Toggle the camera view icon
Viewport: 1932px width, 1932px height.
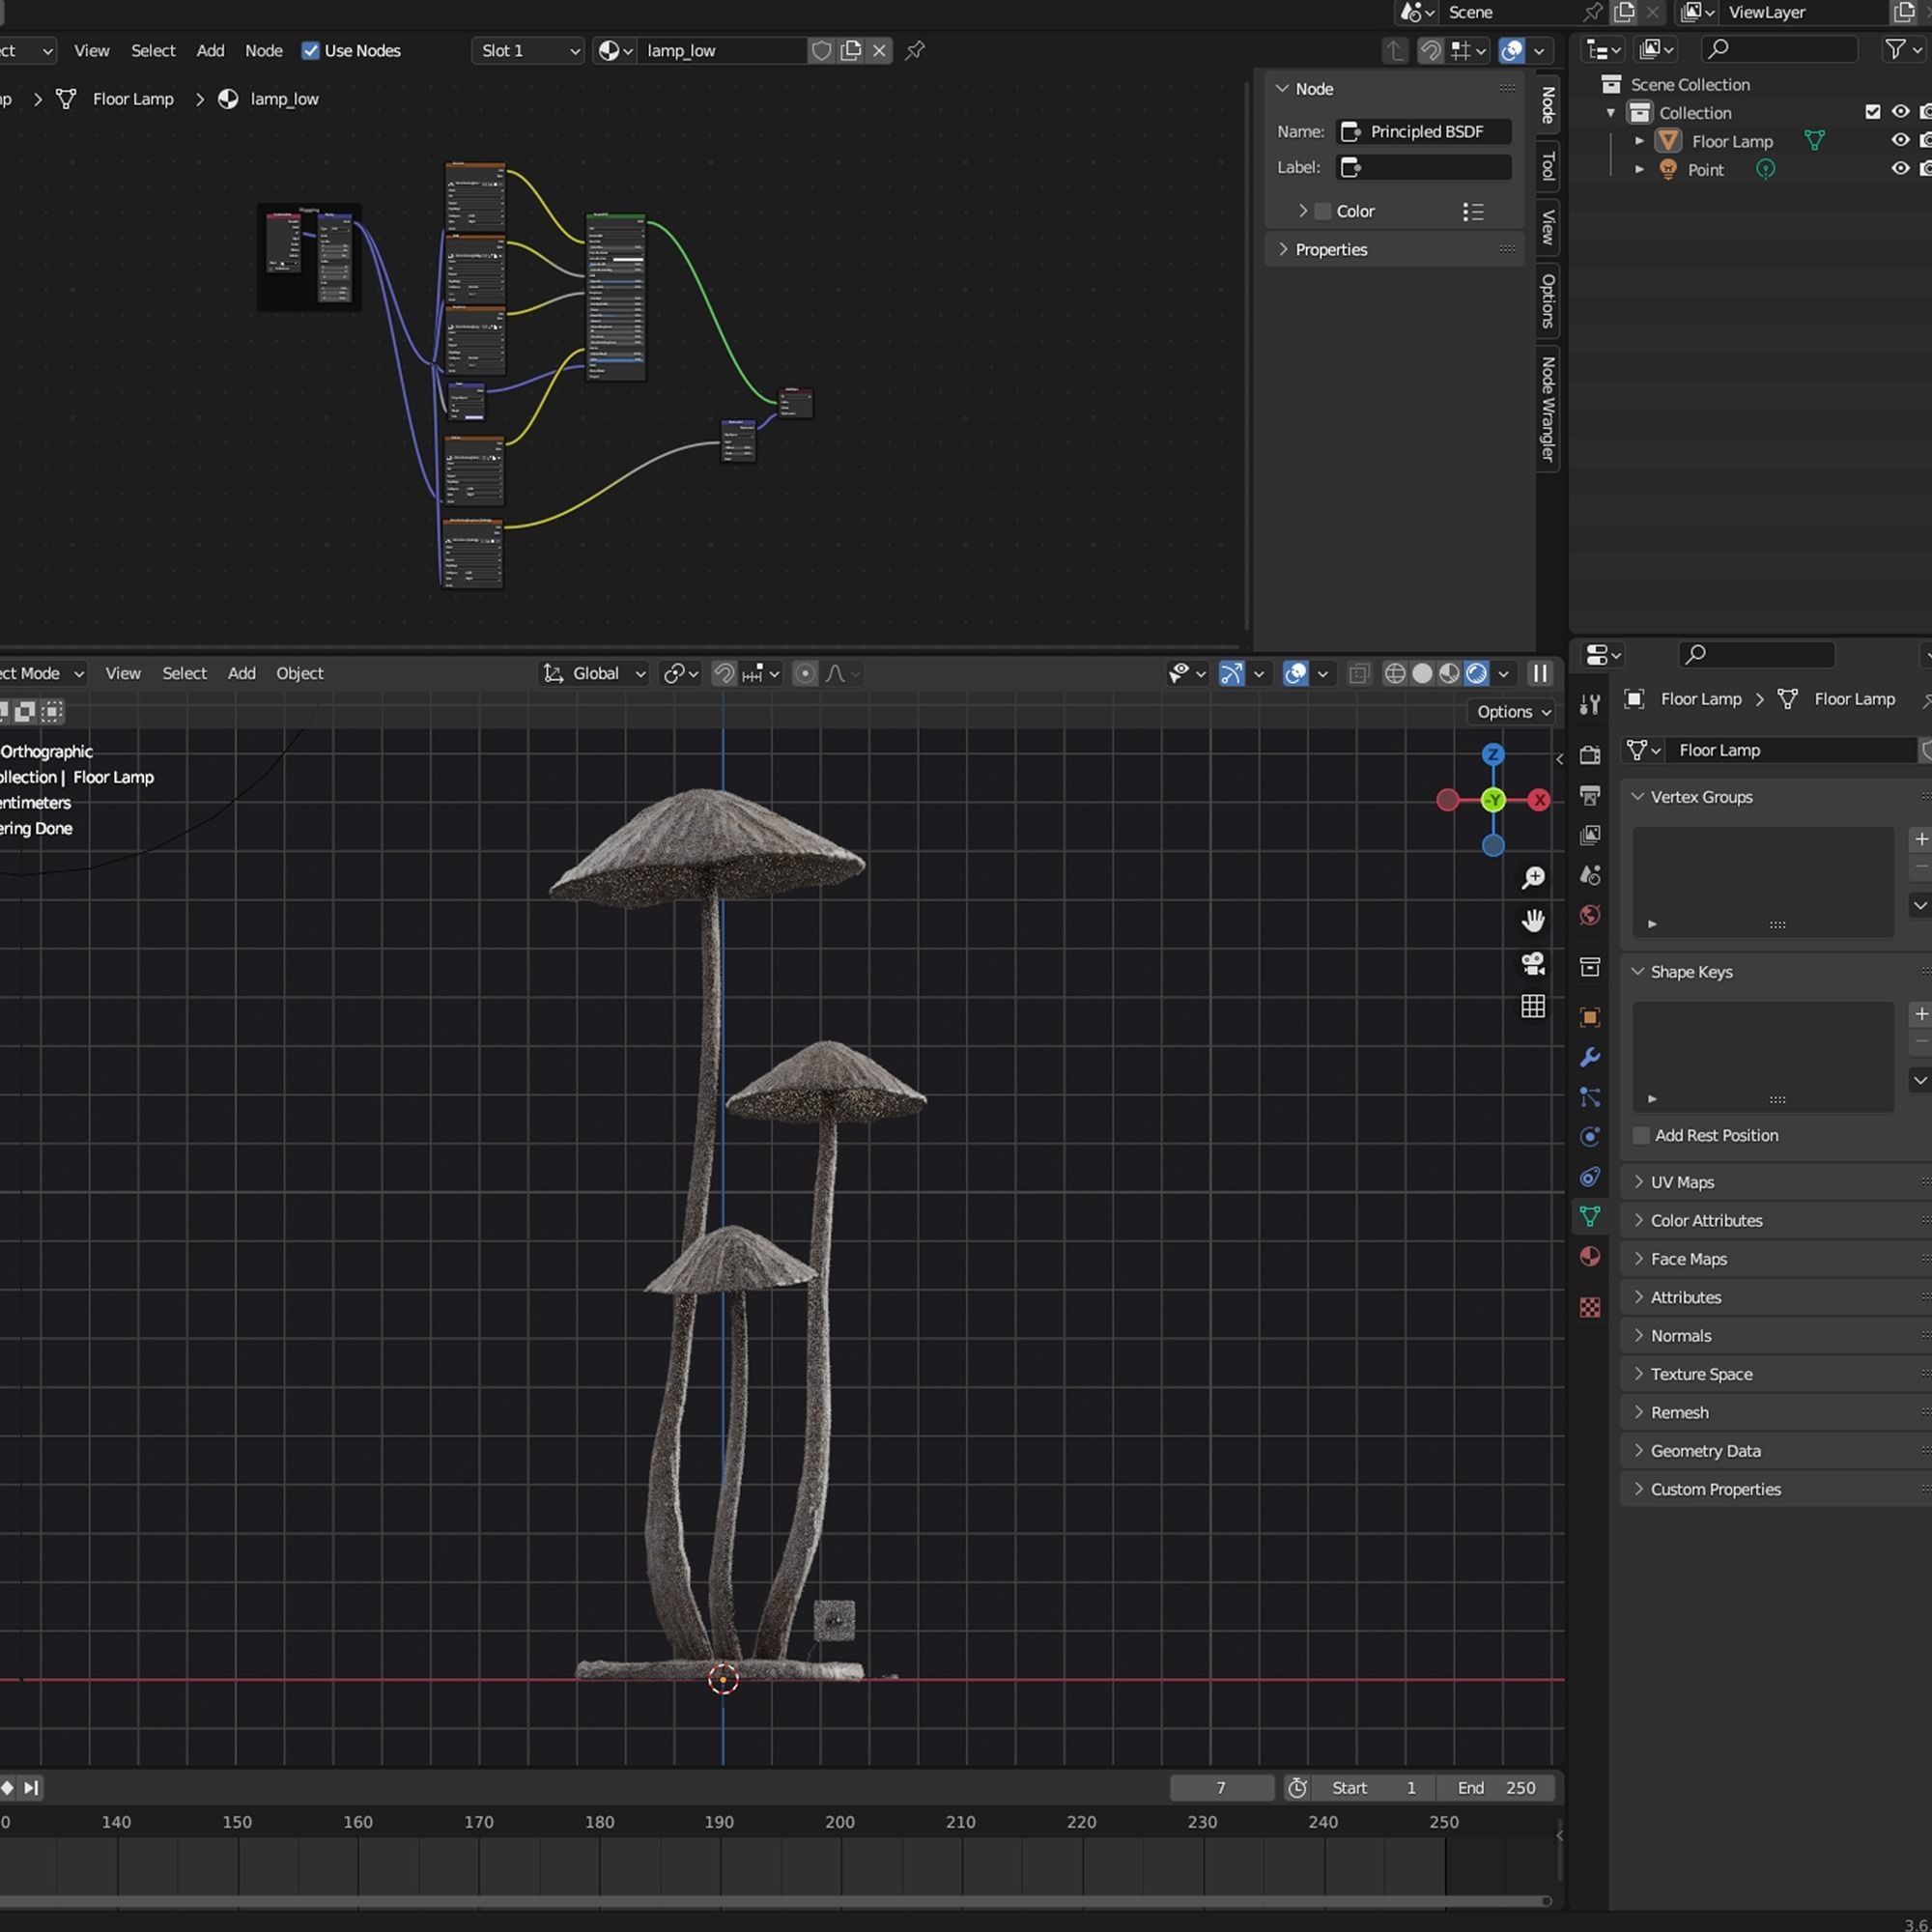pos(1533,963)
